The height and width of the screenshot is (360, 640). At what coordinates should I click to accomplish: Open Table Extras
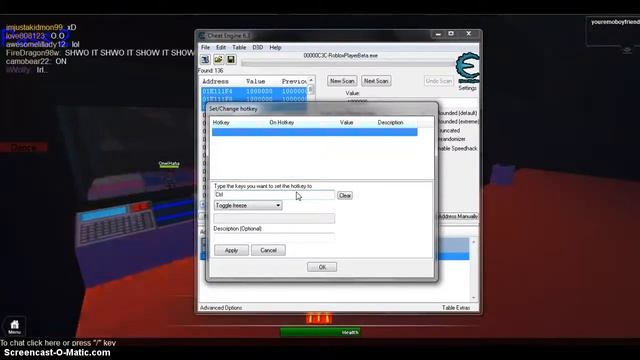coord(456,308)
